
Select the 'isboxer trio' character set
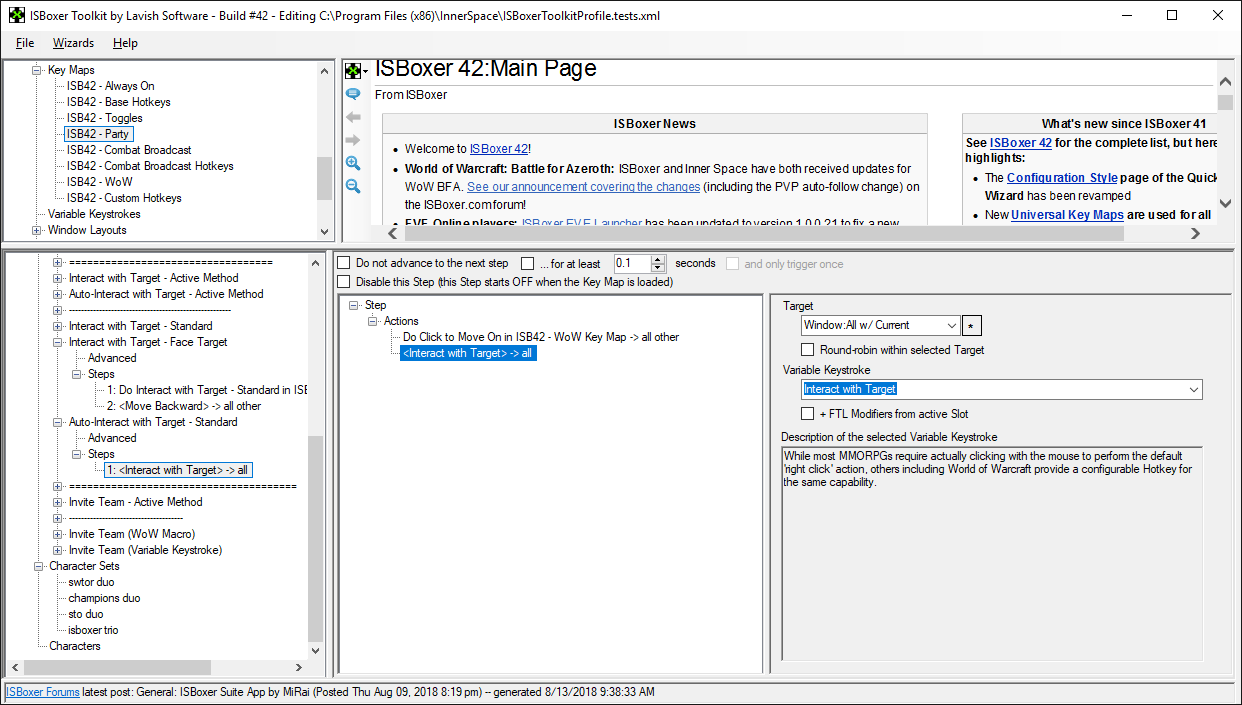(x=93, y=630)
